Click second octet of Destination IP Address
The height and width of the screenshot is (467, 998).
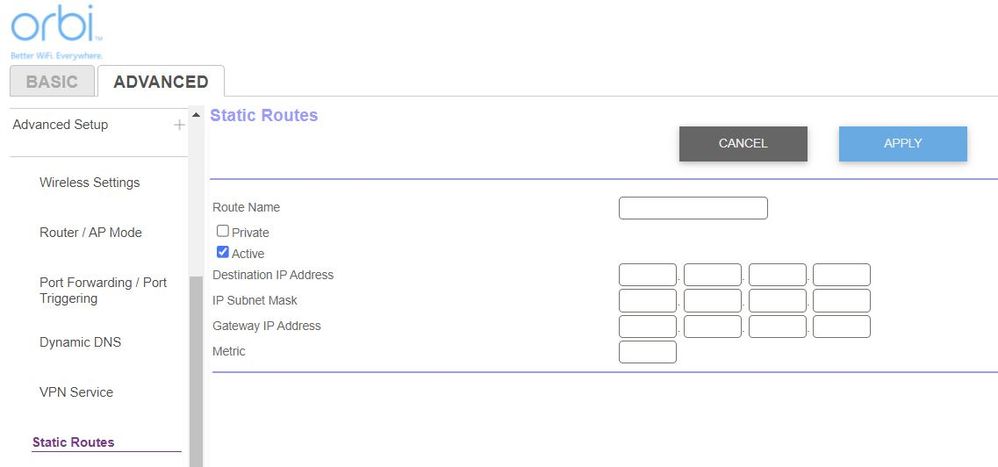[x=712, y=275]
